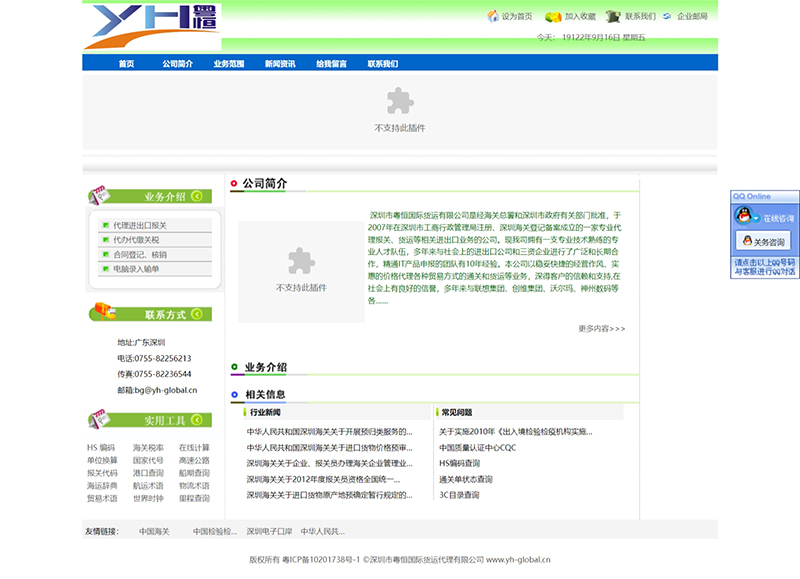Click the round arrow icon in 实用工具 header

(196, 420)
